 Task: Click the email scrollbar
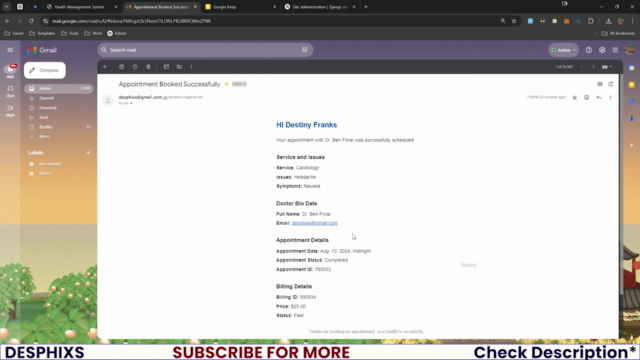click(x=621, y=184)
